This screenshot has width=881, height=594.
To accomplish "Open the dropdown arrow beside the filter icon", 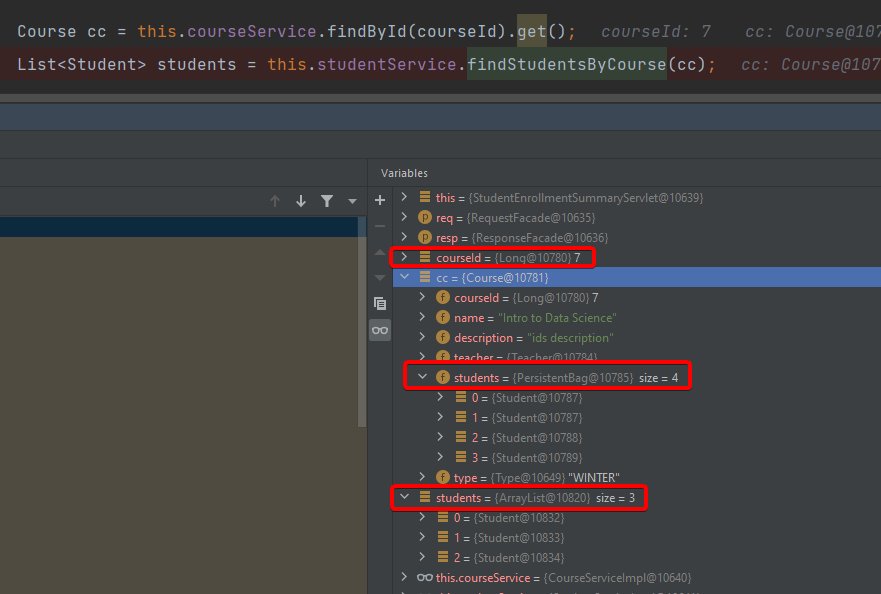I will click(352, 201).
